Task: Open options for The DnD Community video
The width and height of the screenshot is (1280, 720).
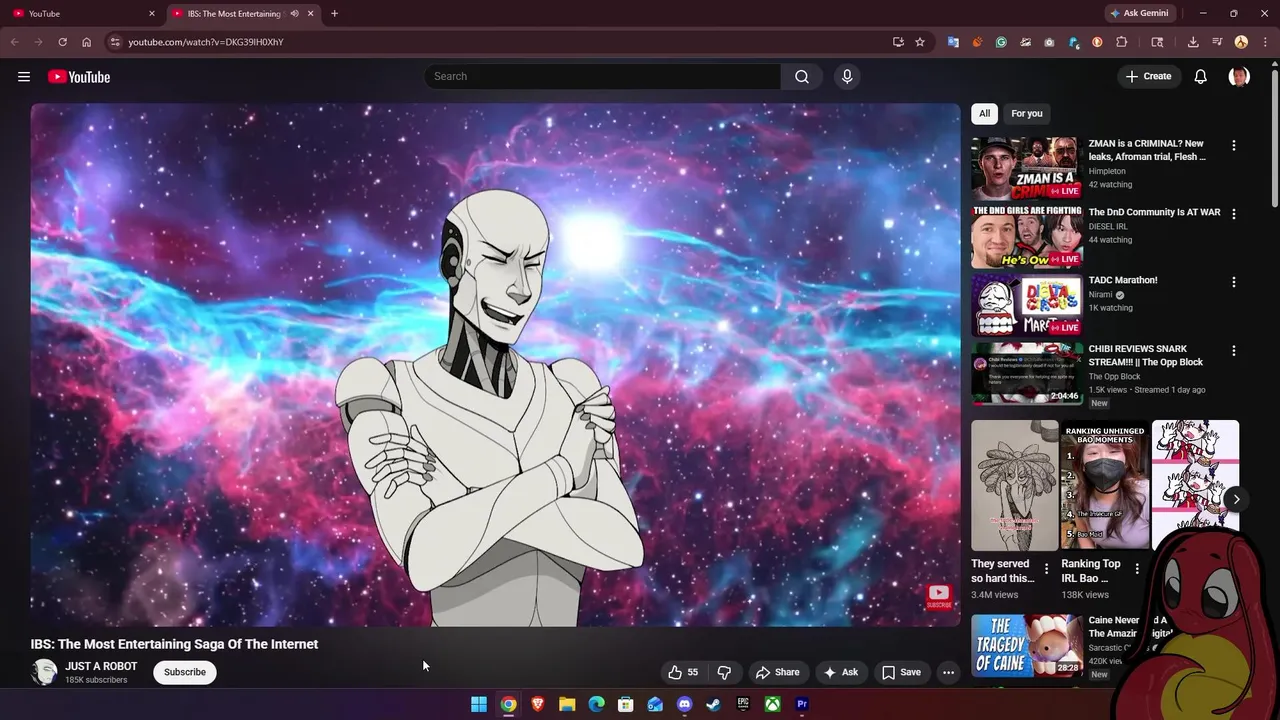Action: click(x=1233, y=214)
